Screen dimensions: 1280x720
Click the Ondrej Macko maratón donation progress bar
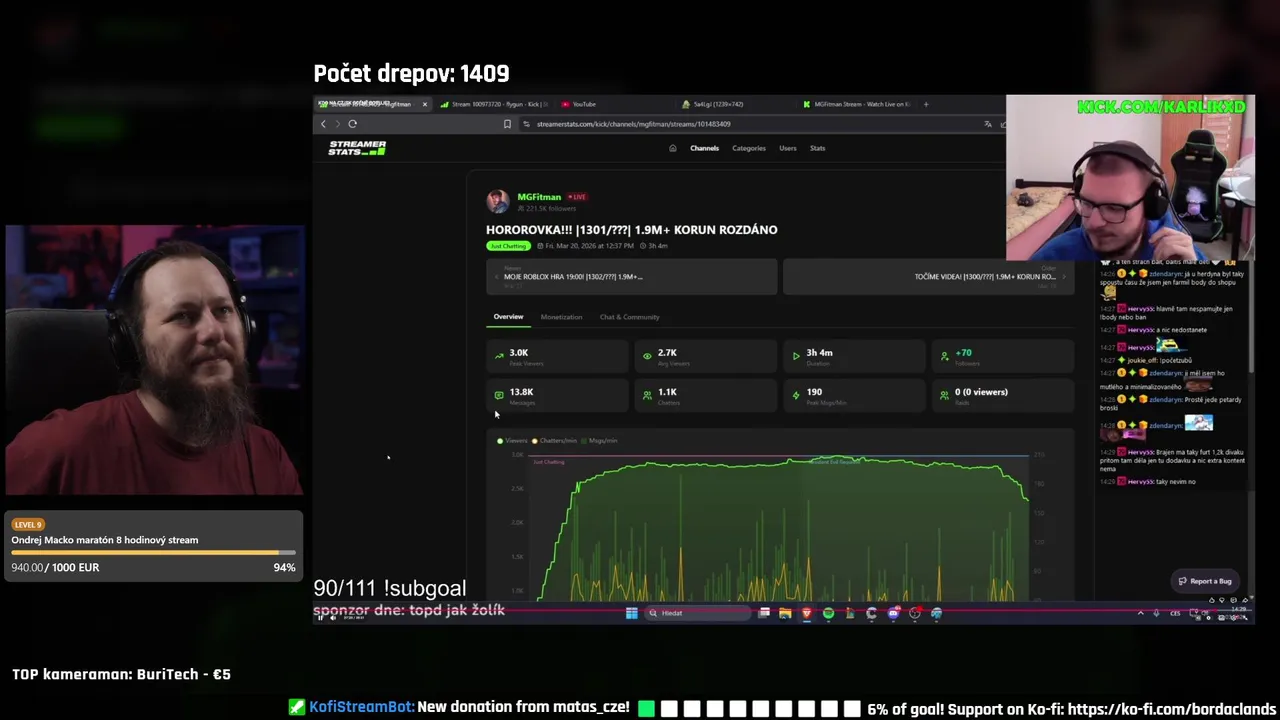click(x=154, y=553)
